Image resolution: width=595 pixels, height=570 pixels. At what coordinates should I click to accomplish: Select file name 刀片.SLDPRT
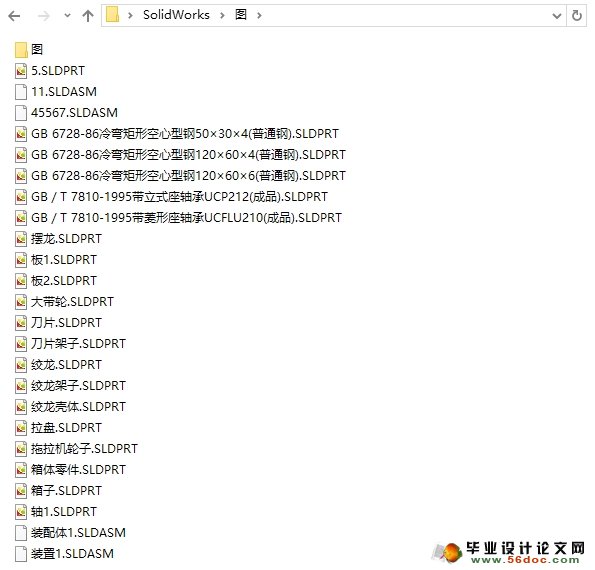[x=66, y=323]
